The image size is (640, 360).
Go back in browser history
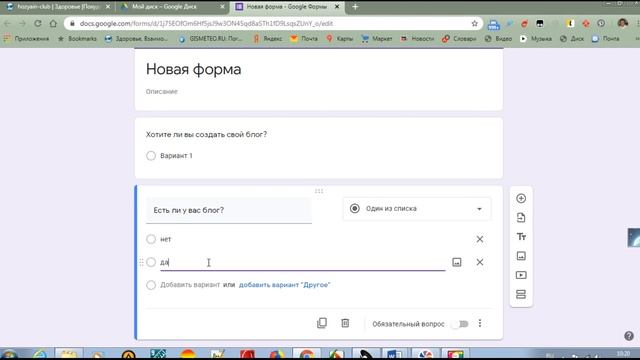click(x=7, y=24)
